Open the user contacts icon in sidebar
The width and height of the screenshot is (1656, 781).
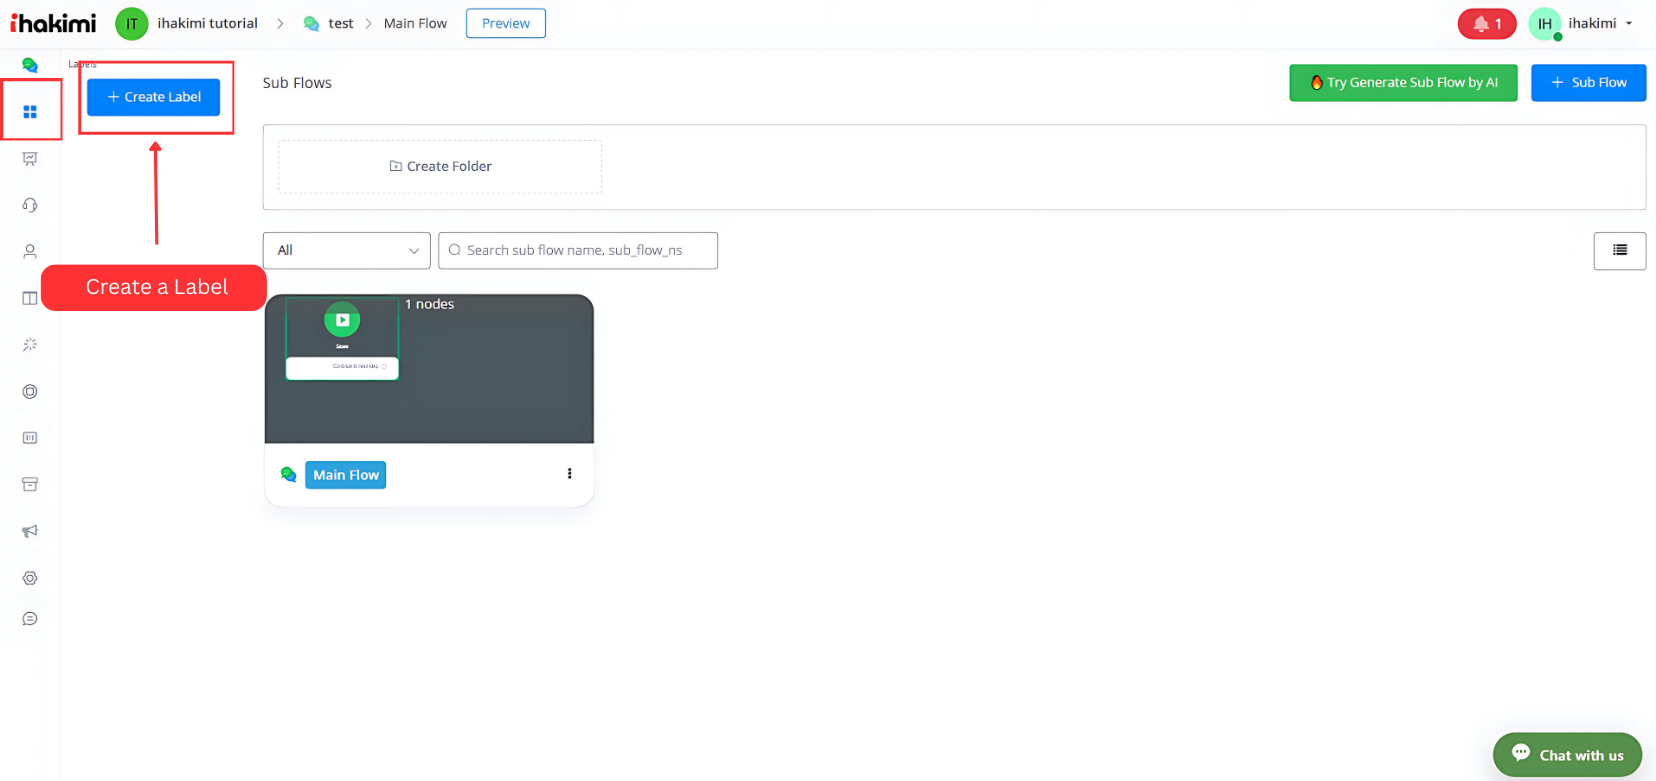(30, 252)
